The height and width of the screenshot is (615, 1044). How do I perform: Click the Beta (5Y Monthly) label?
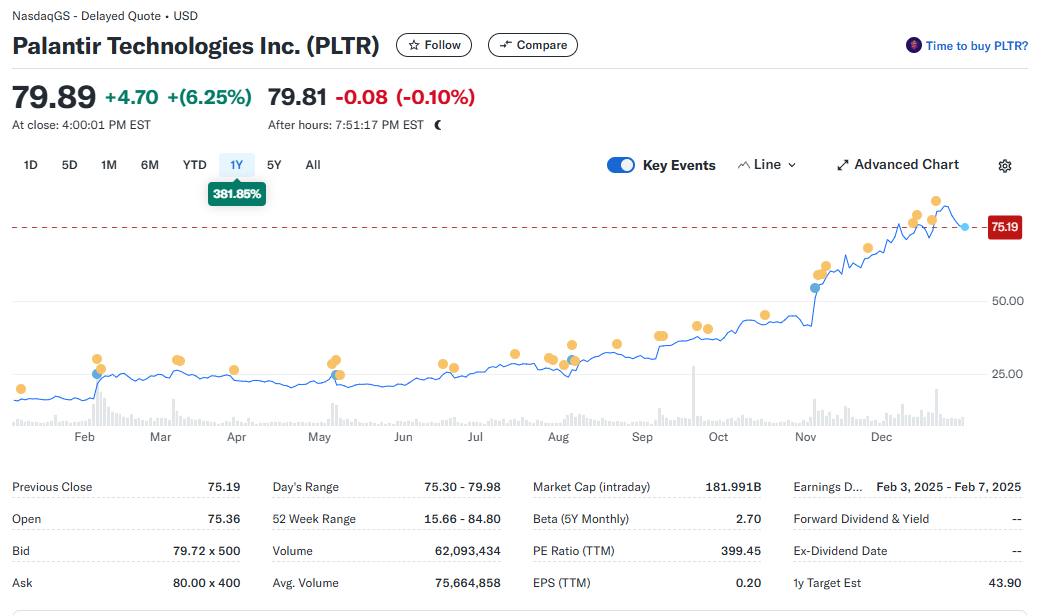pyautogui.click(x=581, y=519)
